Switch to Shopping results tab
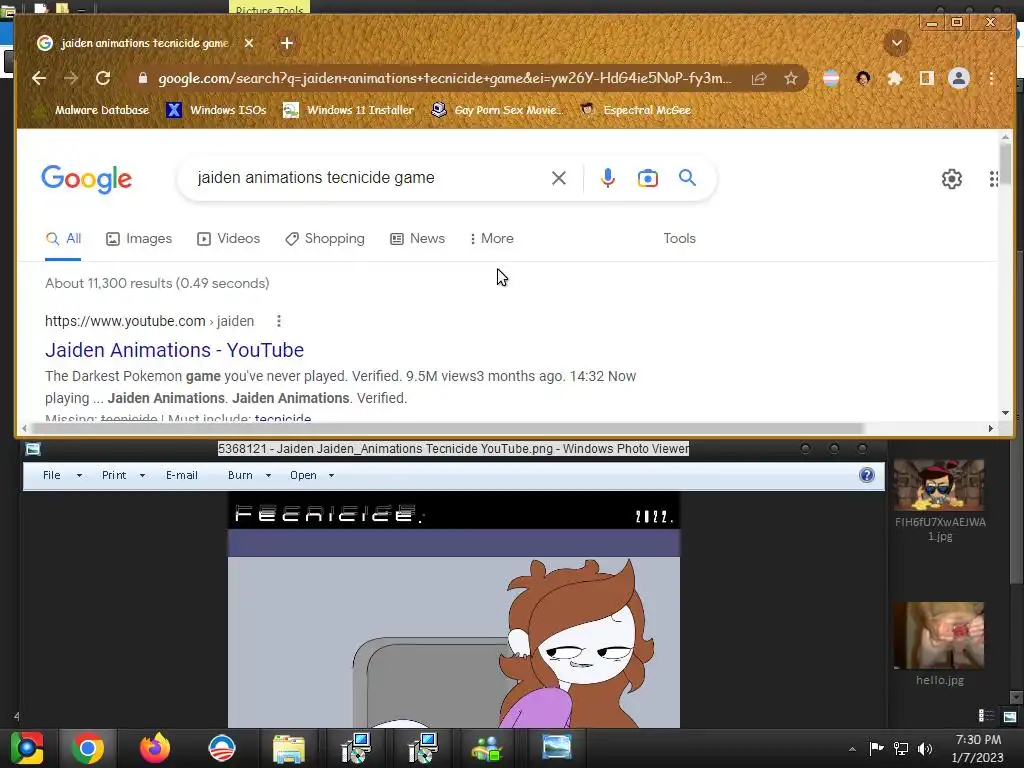This screenshot has width=1024, height=768. pyautogui.click(x=325, y=239)
